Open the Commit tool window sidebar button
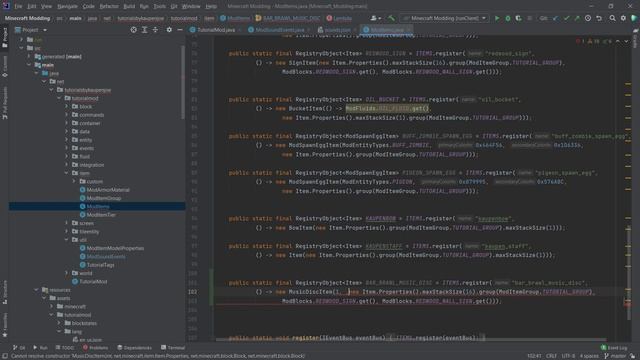Screen dimensions: 640x360 click(x=4, y=67)
